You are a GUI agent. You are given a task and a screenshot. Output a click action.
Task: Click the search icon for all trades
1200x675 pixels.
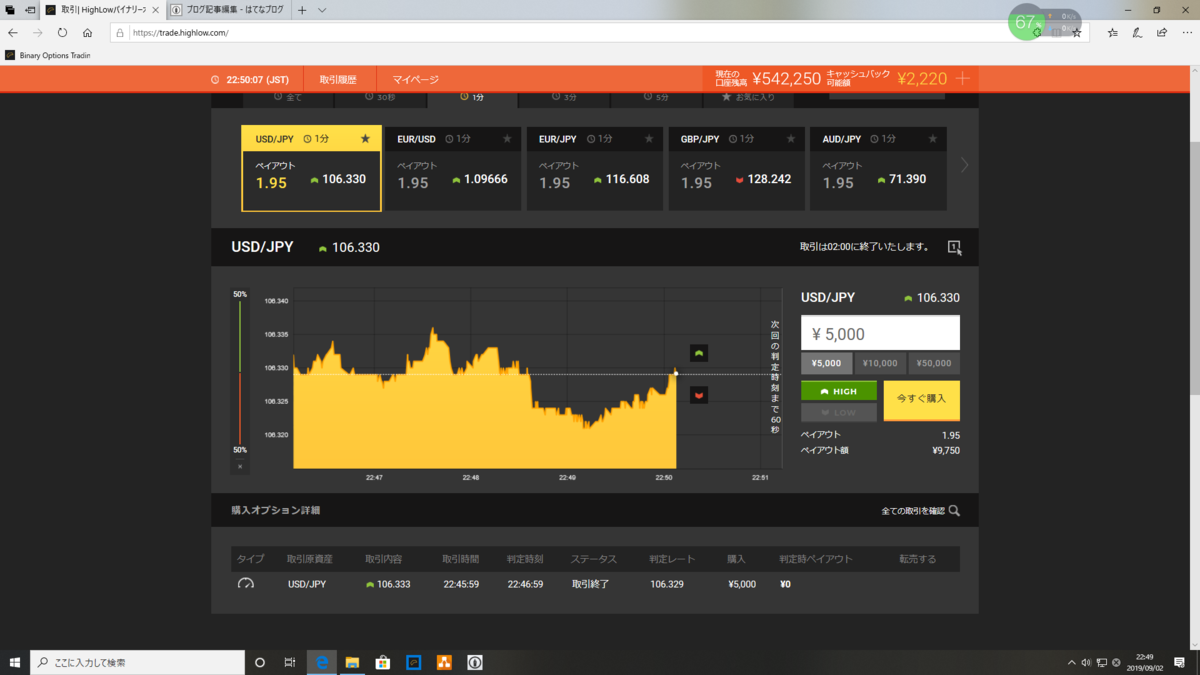click(x=954, y=511)
